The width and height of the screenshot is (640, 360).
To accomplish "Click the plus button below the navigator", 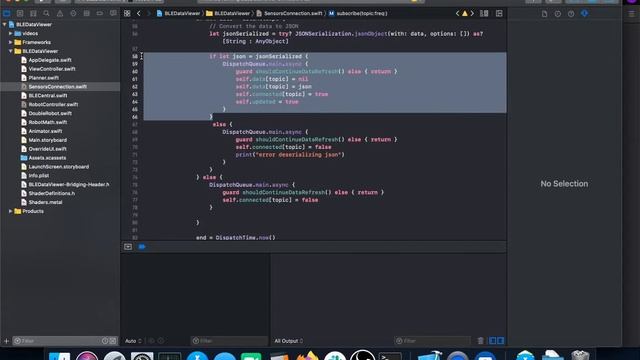I will coord(7,341).
